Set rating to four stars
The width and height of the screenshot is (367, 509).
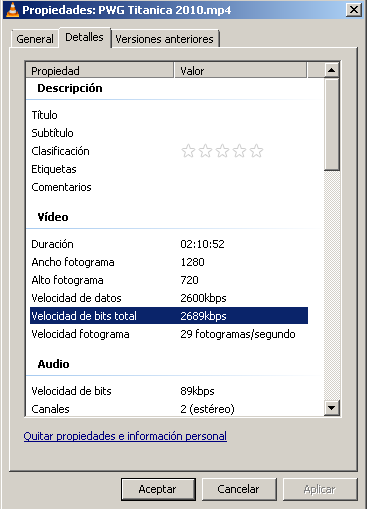(x=239, y=151)
